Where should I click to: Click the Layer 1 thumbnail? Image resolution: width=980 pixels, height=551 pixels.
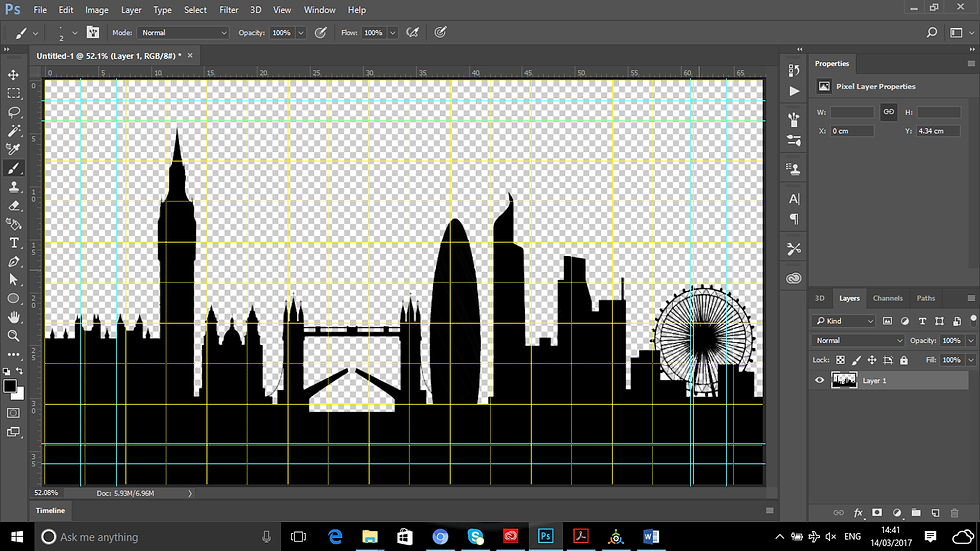click(844, 380)
